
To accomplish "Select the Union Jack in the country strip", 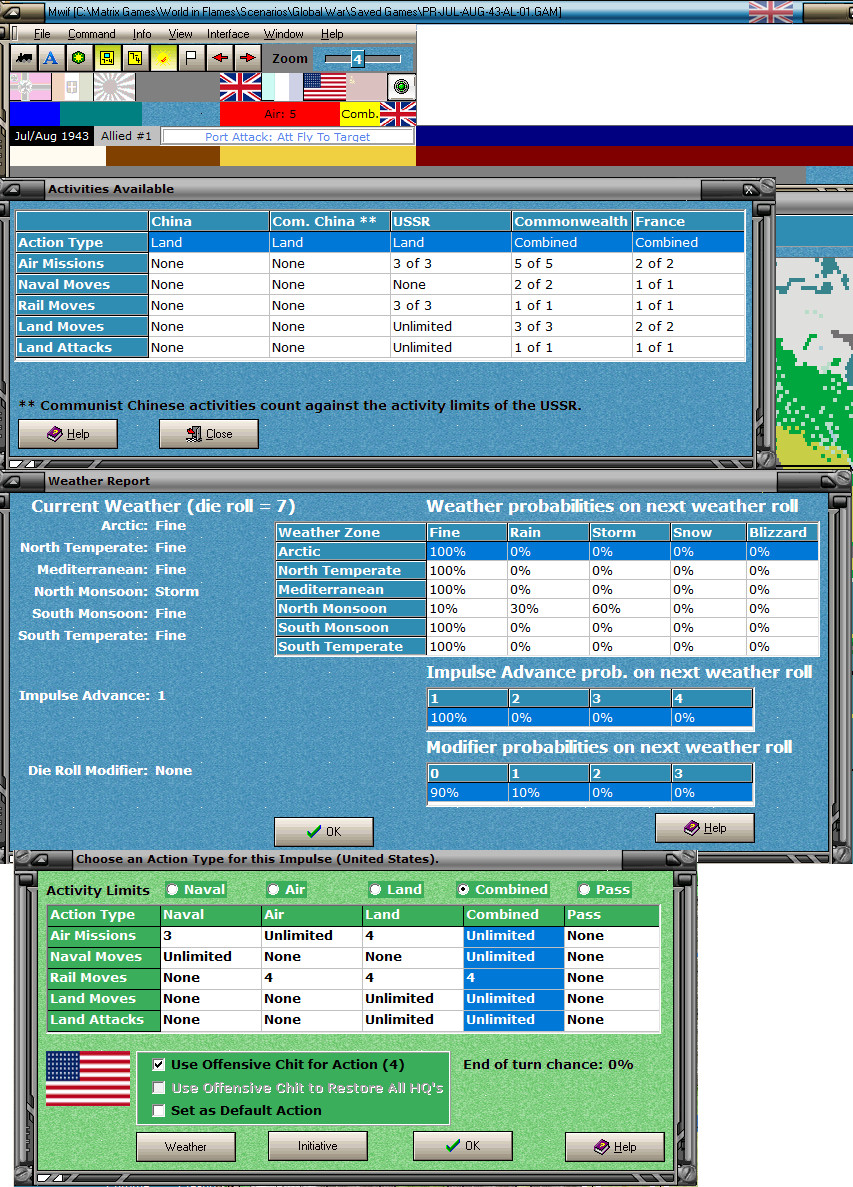I will (241, 87).
